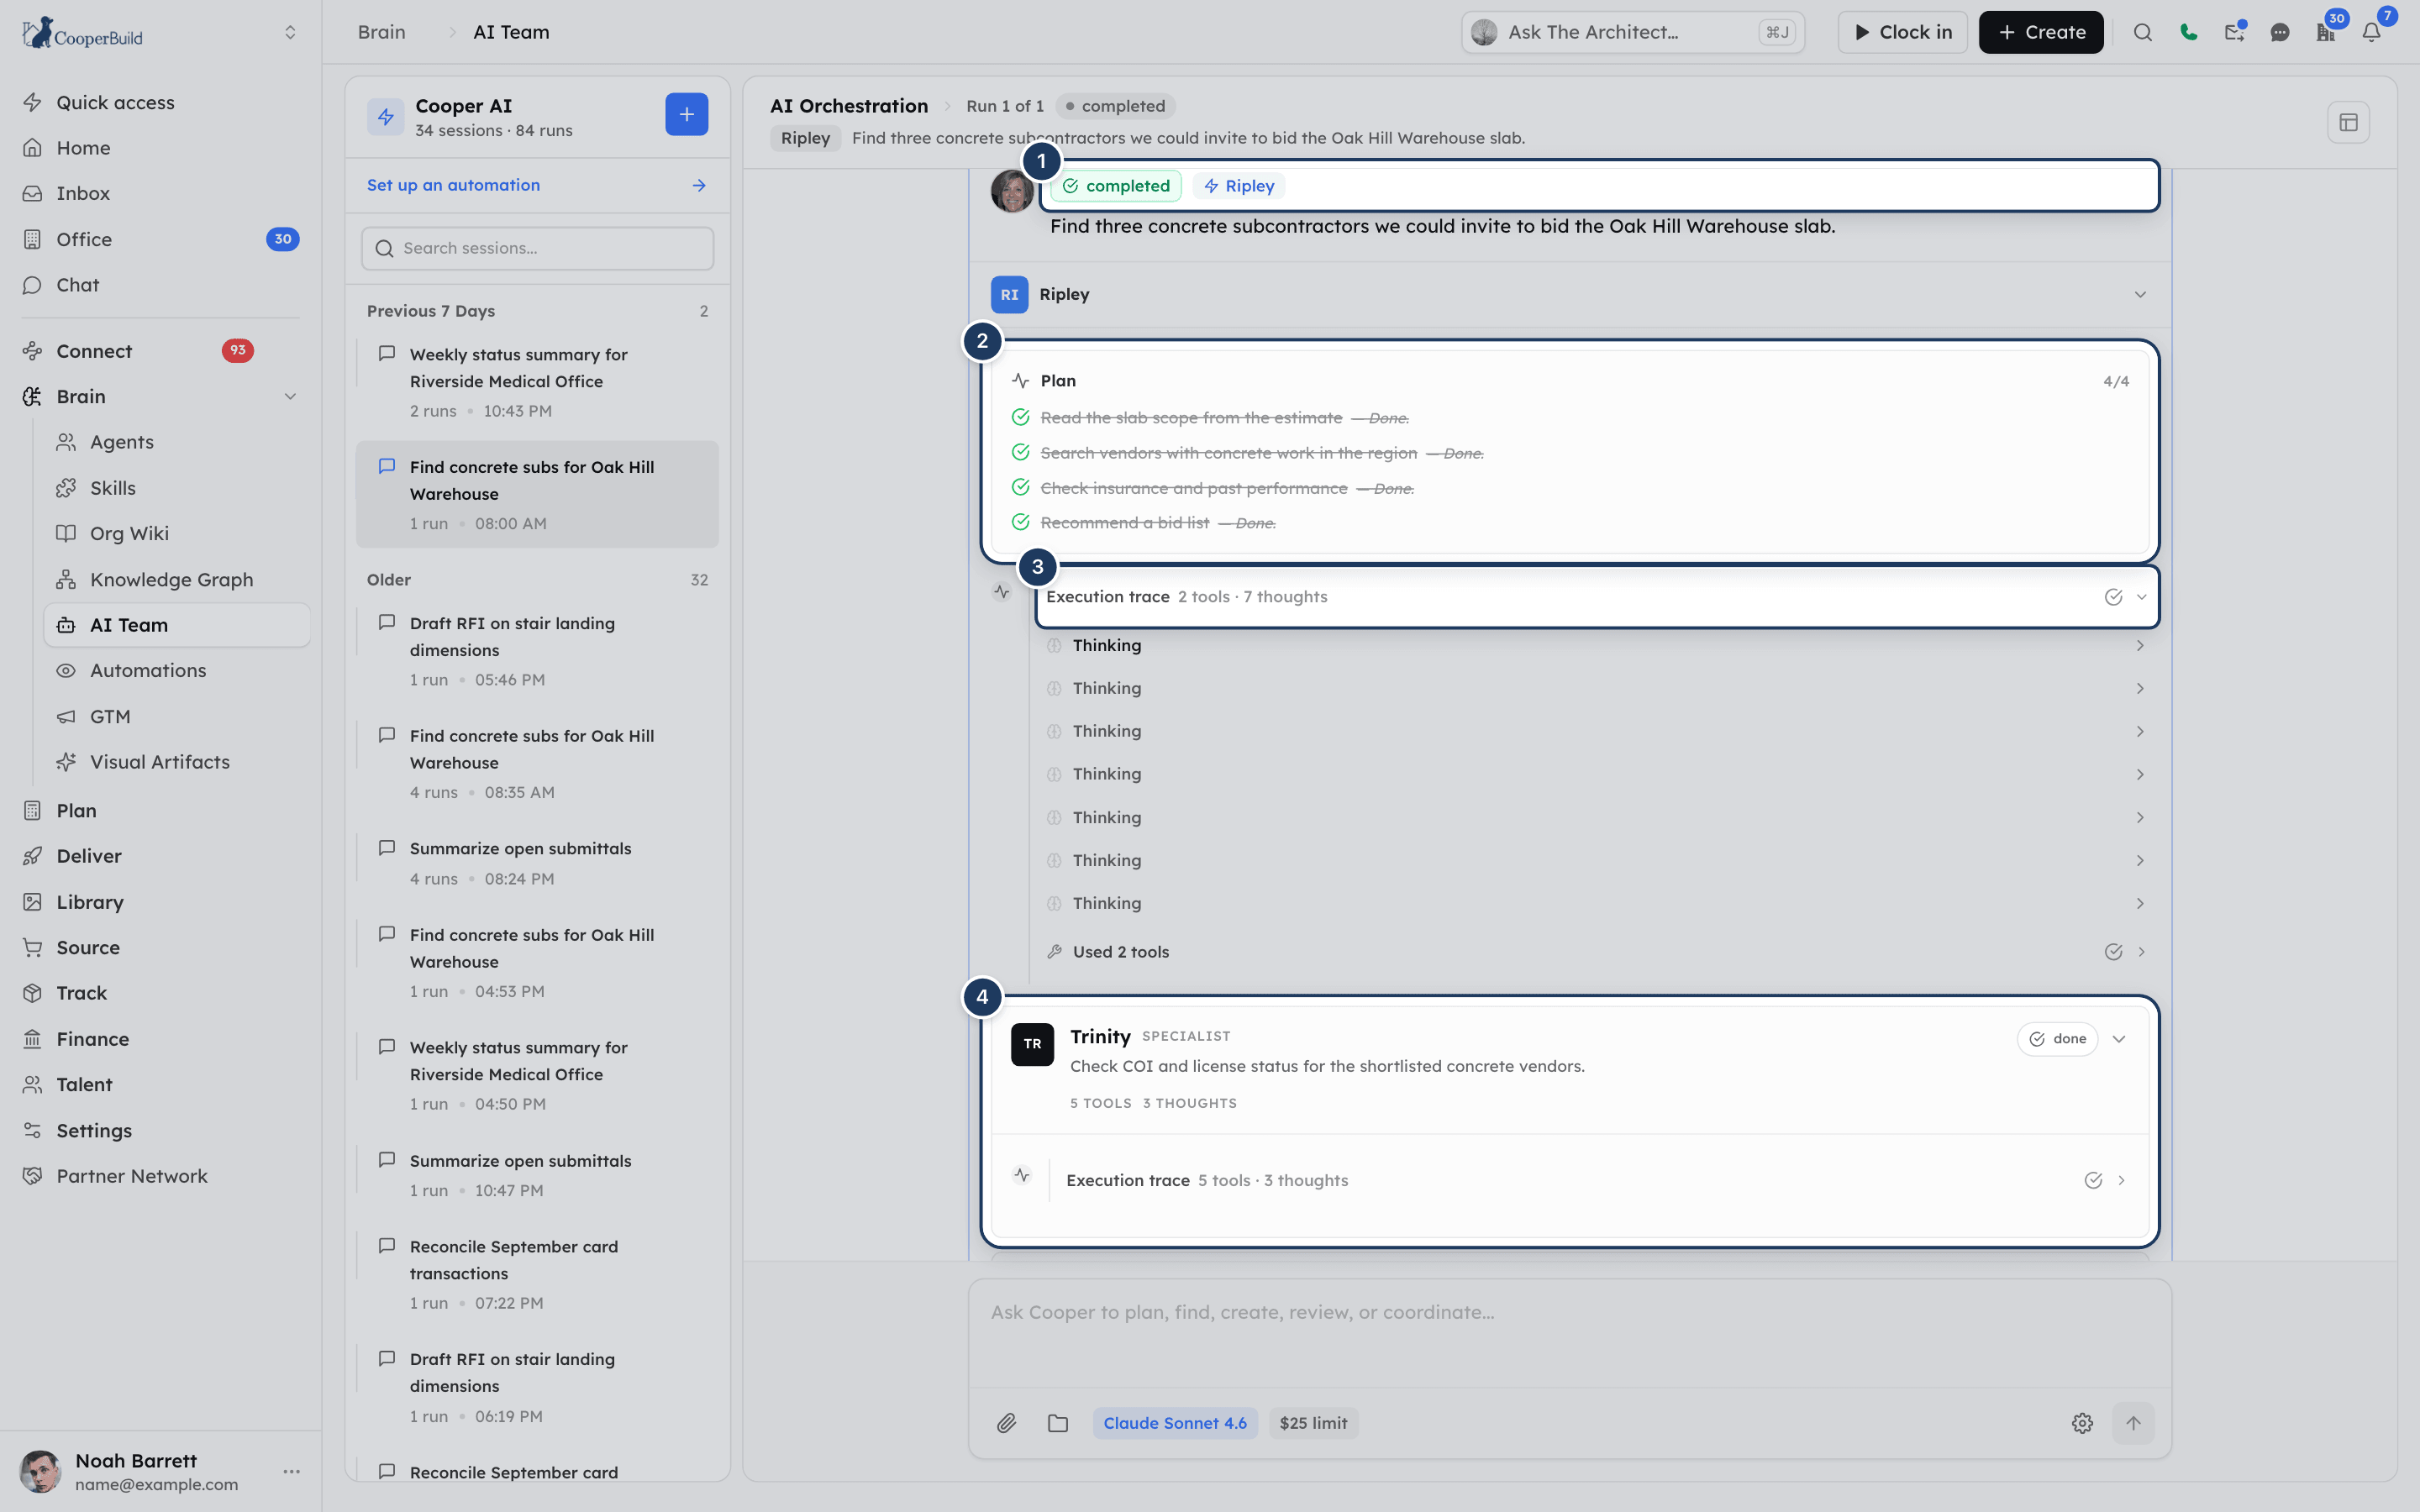Expand the first Thinking row
This screenshot has width=2420, height=1512.
1596,646
